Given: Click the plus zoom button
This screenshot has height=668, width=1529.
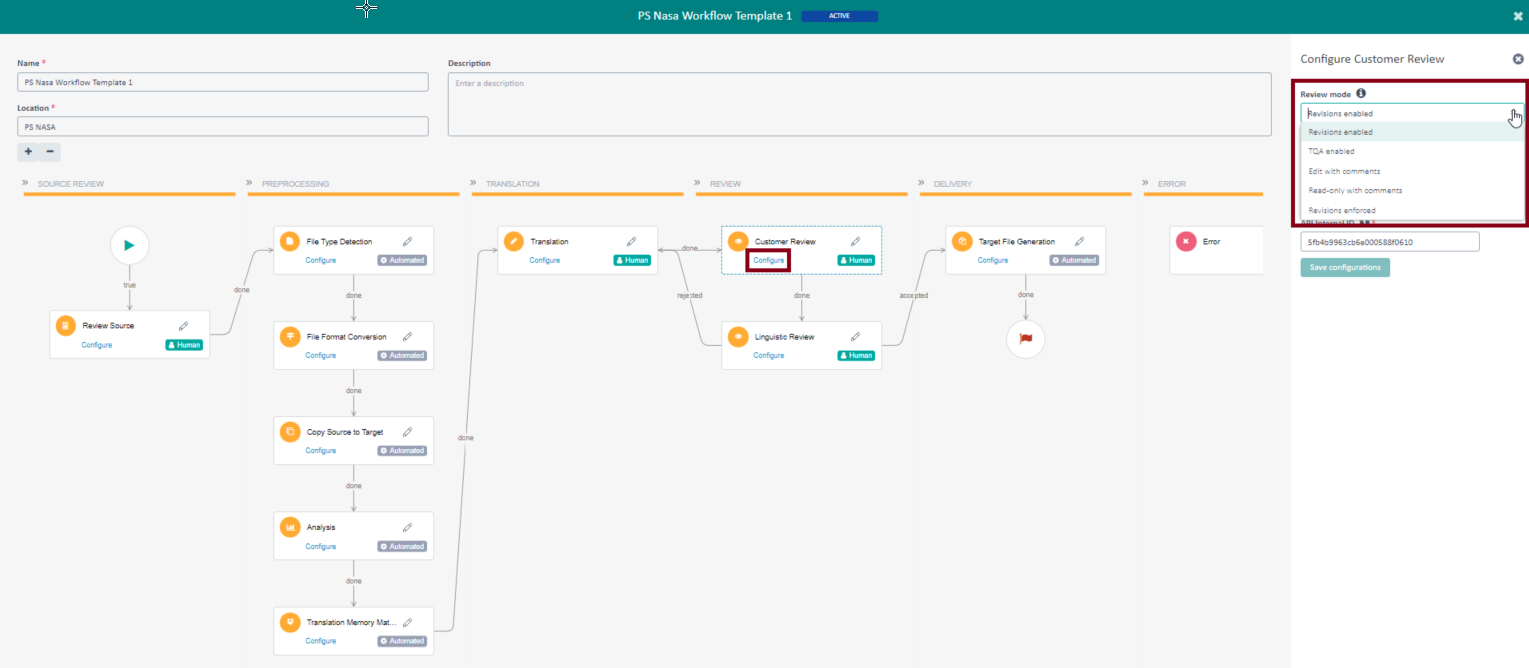Looking at the screenshot, I should pyautogui.click(x=28, y=152).
